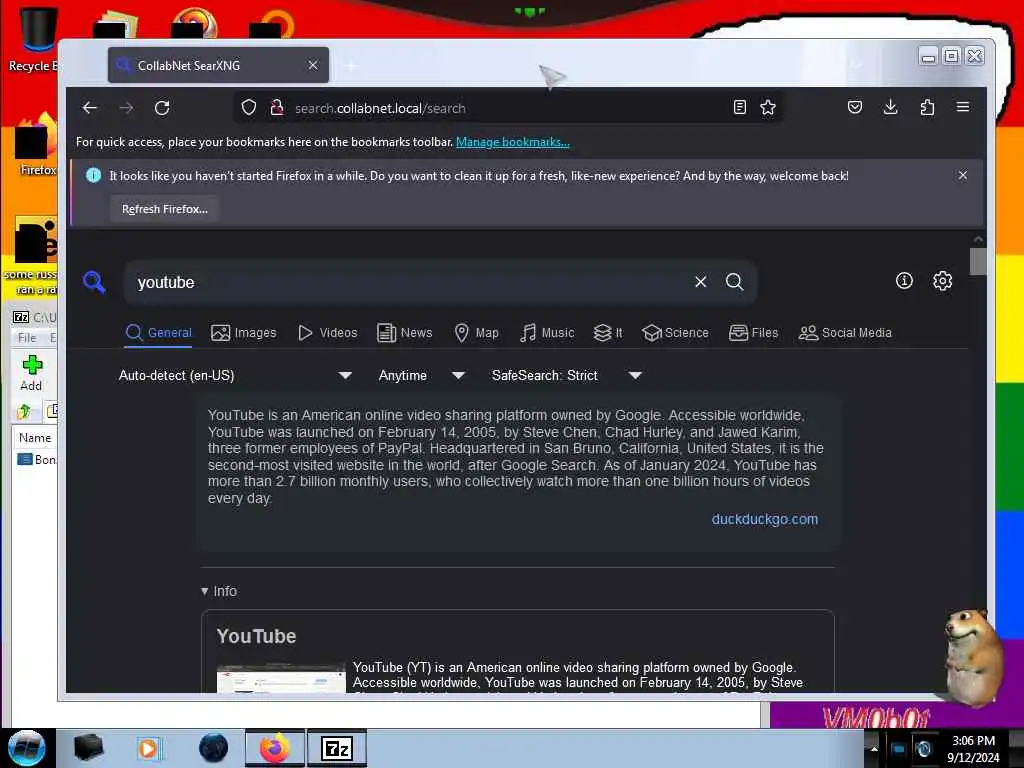The image size is (1024, 768).
Task: Click the Refresh Firefox... button
Action: (165, 209)
